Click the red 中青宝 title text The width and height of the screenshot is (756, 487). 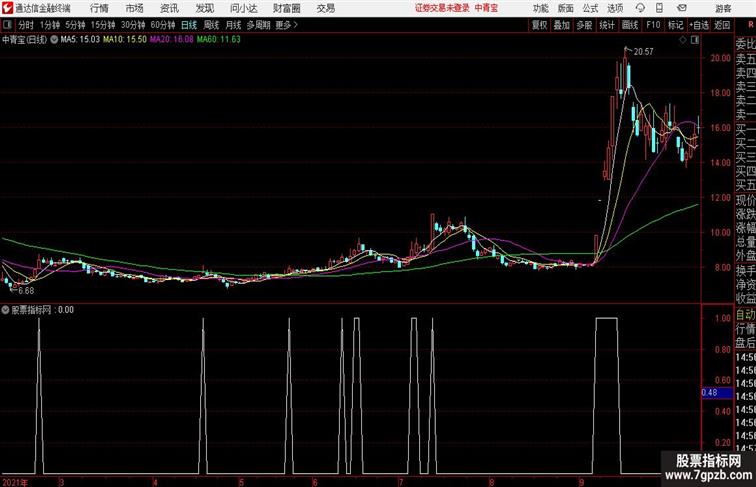(486, 8)
